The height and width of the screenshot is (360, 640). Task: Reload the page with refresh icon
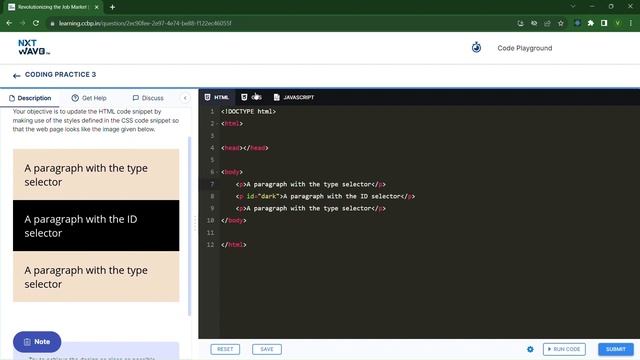[36, 23]
